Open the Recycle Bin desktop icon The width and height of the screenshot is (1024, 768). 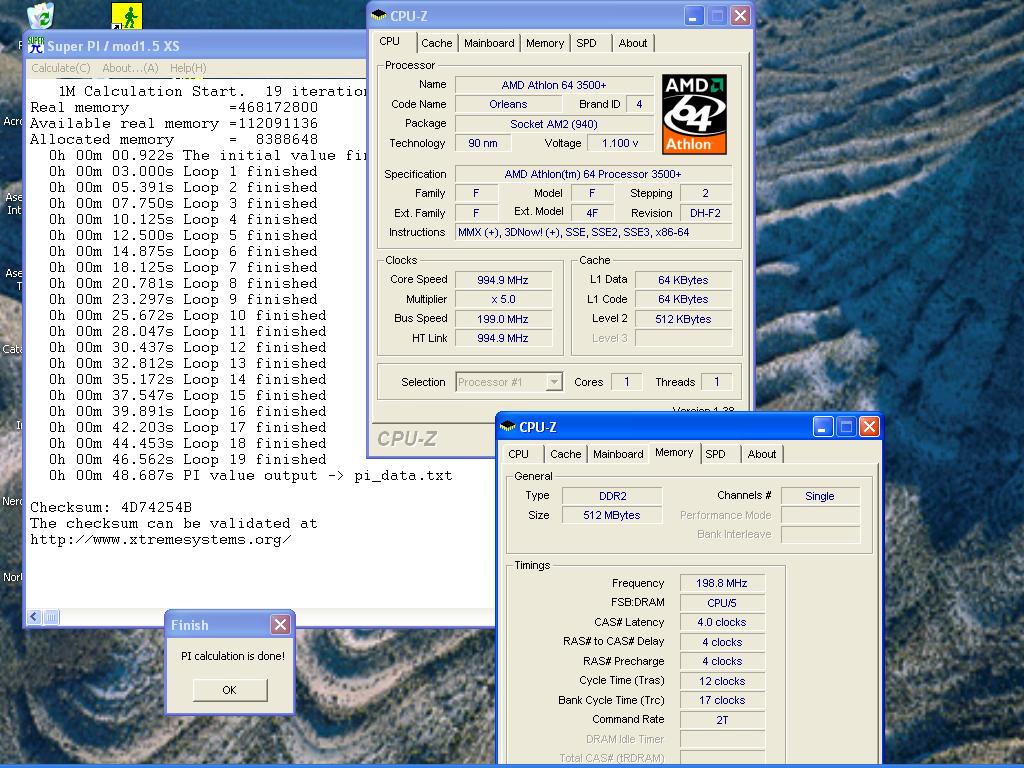(x=40, y=14)
